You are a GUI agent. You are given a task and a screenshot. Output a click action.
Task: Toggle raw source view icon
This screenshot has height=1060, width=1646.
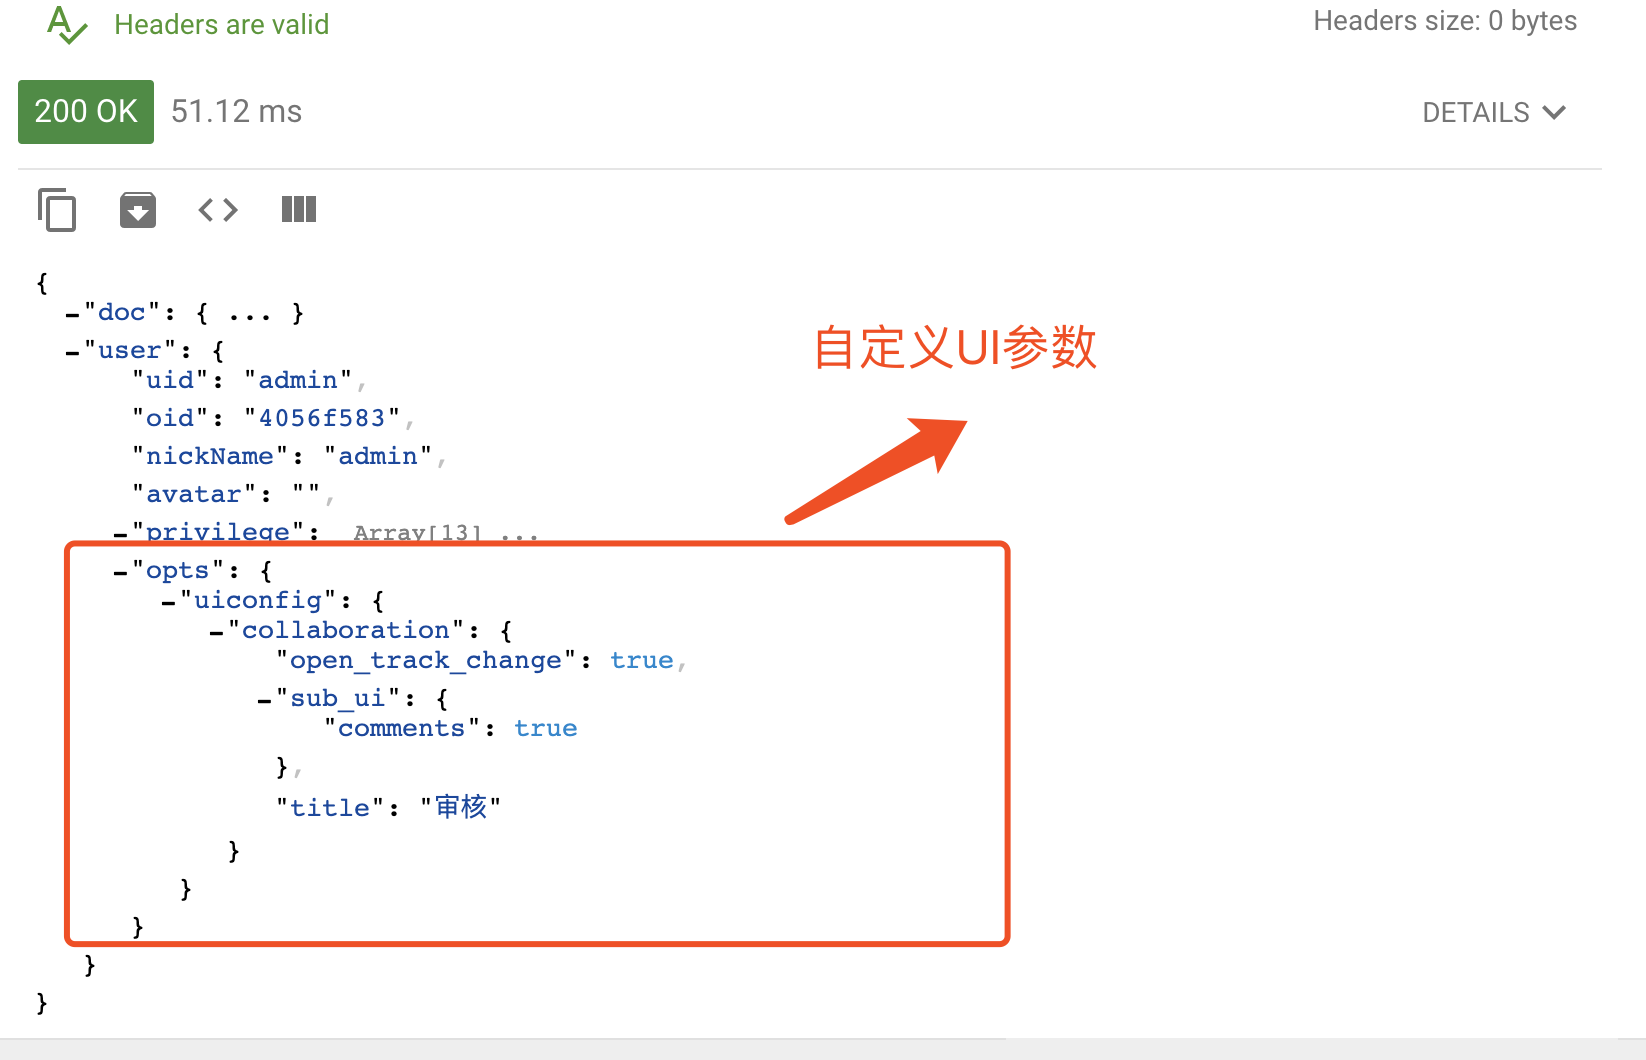tap(218, 210)
